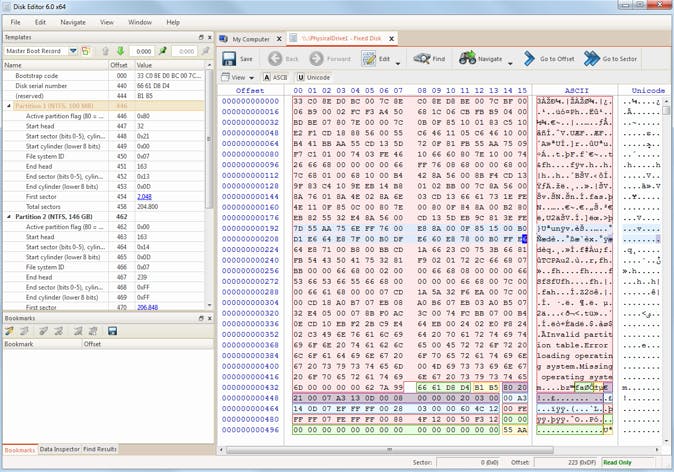Screen dimensions: 674x472
Task: Click the add bookmark icon
Action: pos(10,331)
